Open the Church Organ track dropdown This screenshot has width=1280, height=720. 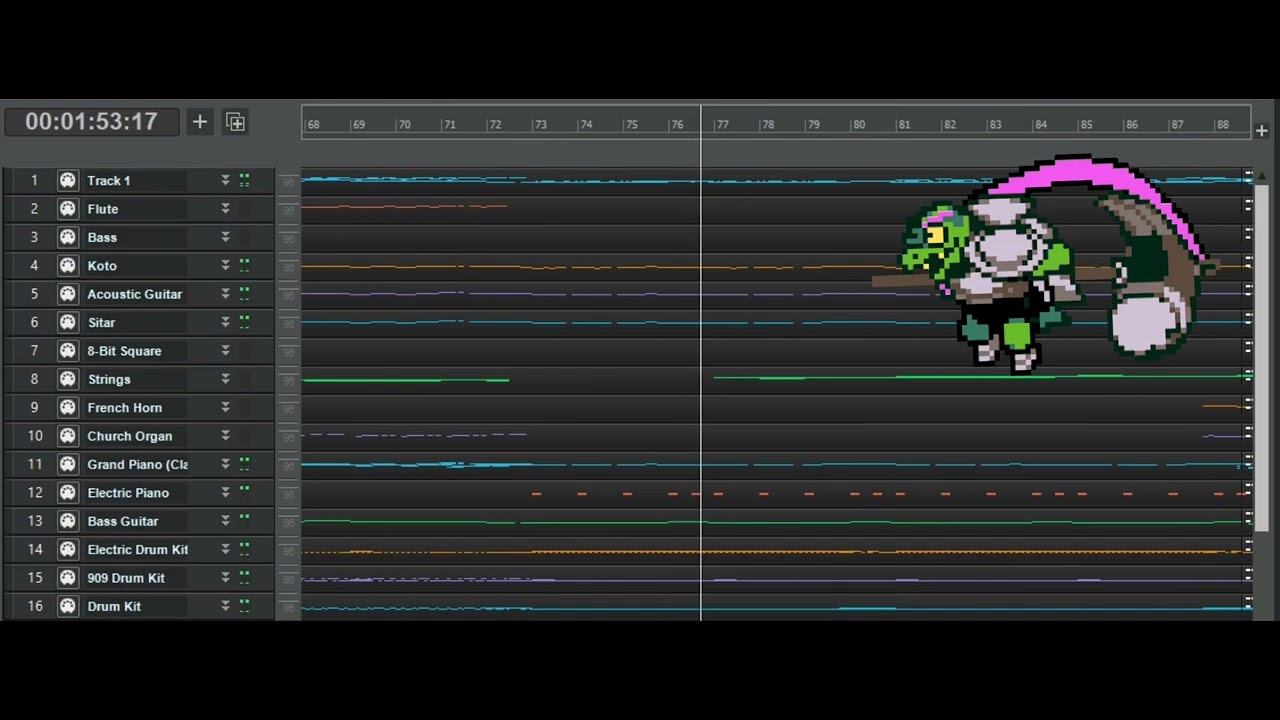(225, 436)
